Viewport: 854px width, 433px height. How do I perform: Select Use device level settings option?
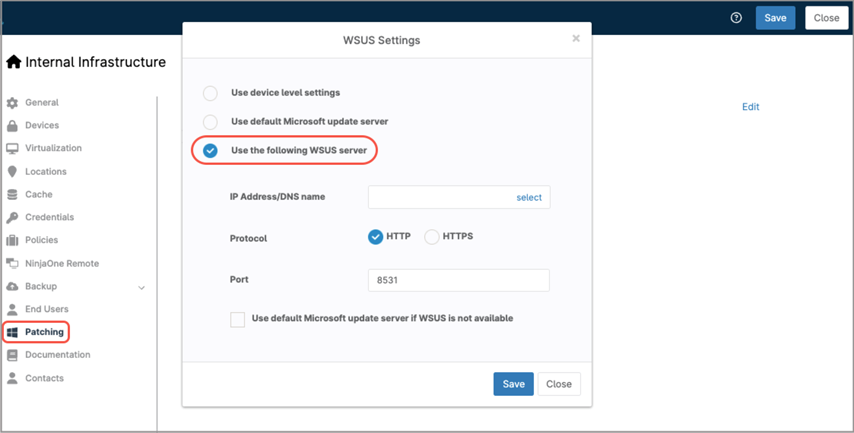click(210, 93)
